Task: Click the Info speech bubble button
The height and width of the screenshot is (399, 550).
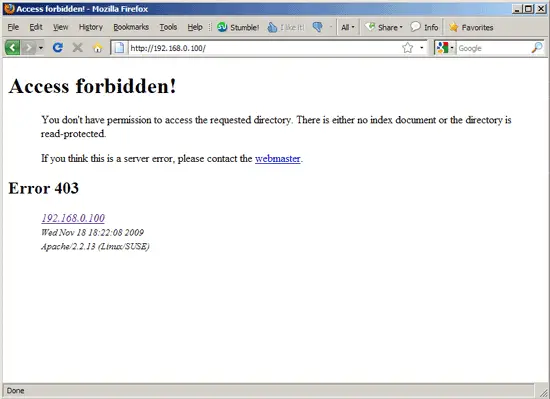Action: pos(424,27)
